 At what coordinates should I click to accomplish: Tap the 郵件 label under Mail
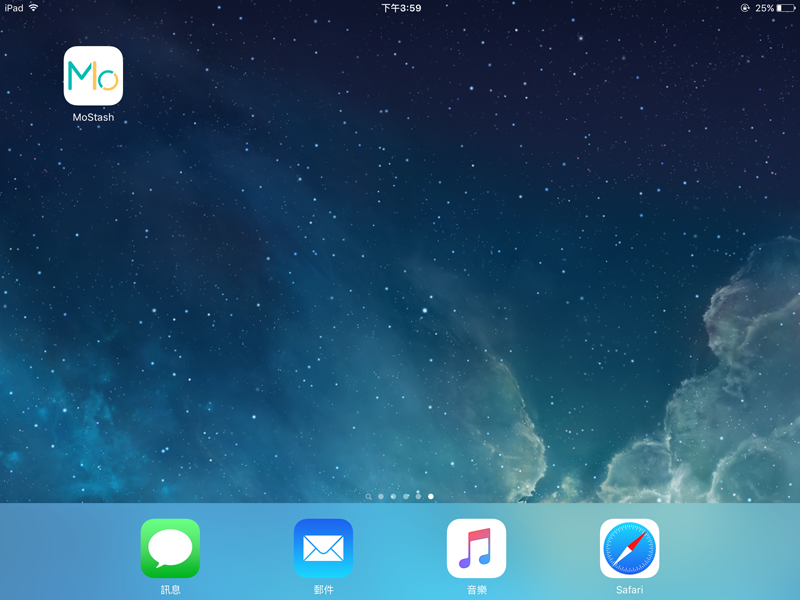point(323,590)
